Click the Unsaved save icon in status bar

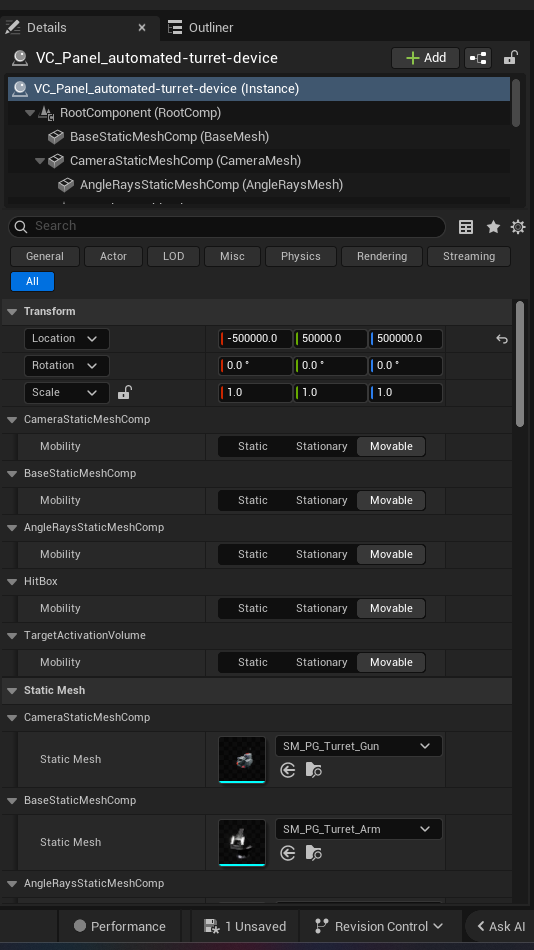tap(212, 926)
